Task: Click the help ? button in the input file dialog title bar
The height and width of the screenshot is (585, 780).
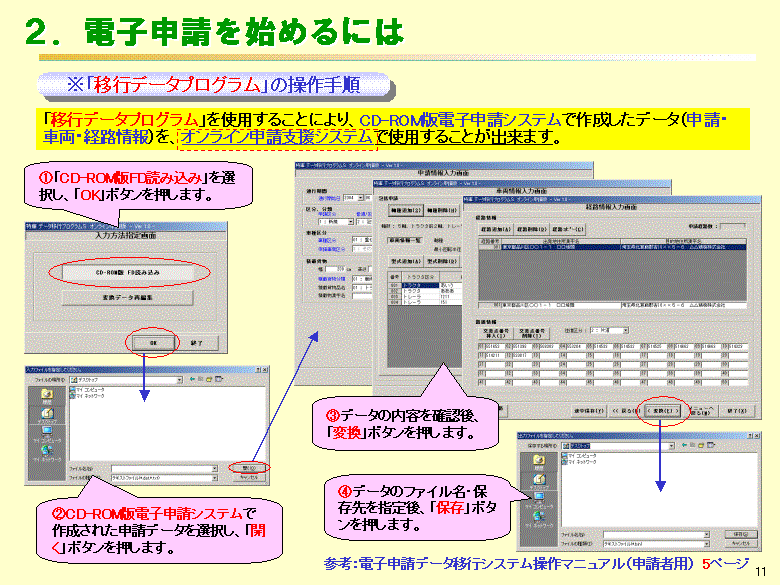Action: [258, 370]
